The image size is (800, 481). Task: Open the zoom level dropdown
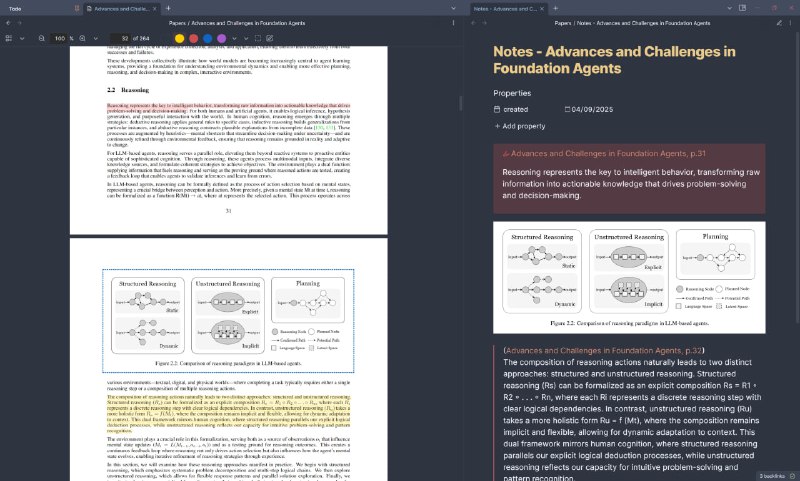tap(95, 38)
